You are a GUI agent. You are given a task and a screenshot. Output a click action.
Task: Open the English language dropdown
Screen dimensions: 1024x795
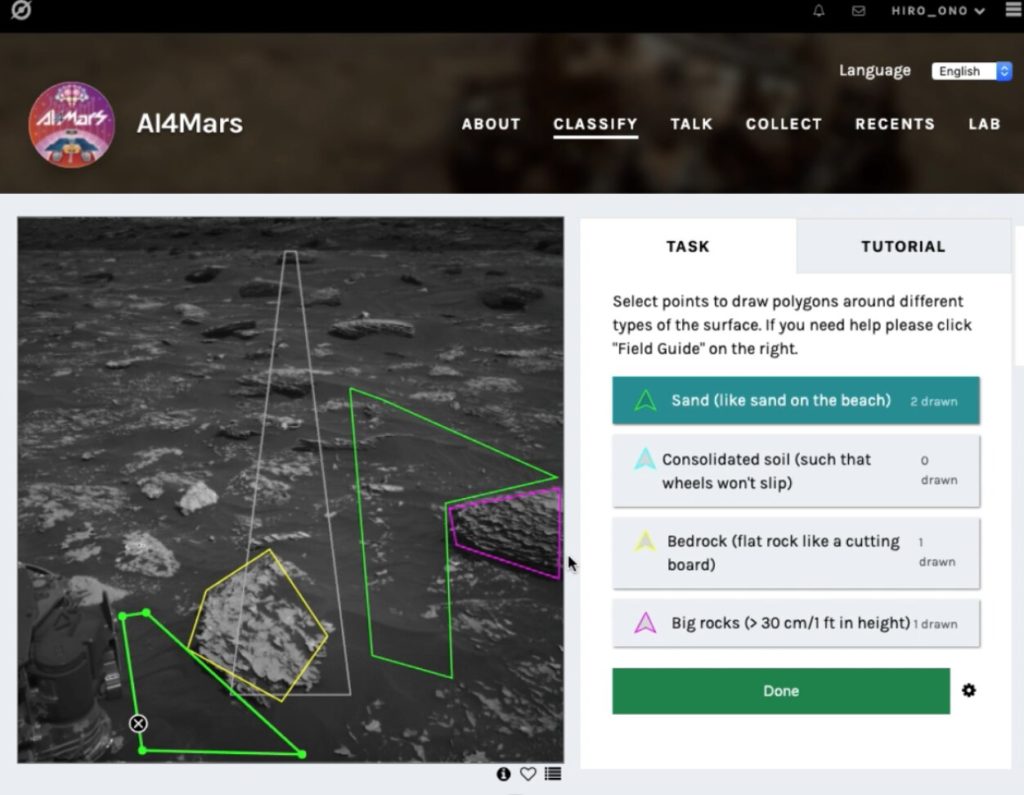pyautogui.click(x=971, y=71)
